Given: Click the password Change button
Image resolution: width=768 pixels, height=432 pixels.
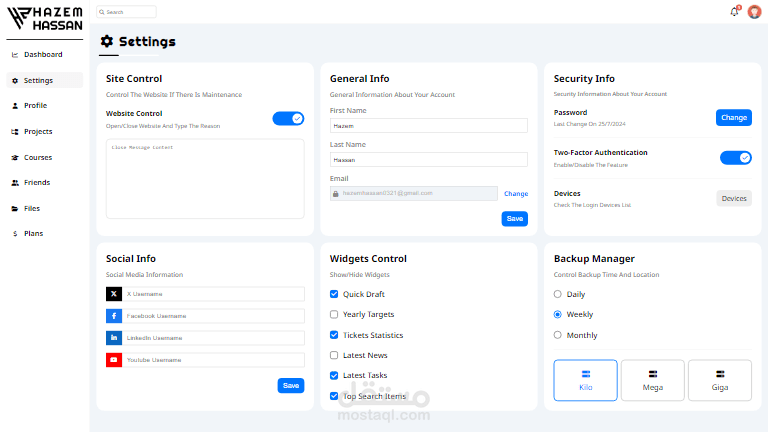Looking at the screenshot, I should (x=734, y=118).
